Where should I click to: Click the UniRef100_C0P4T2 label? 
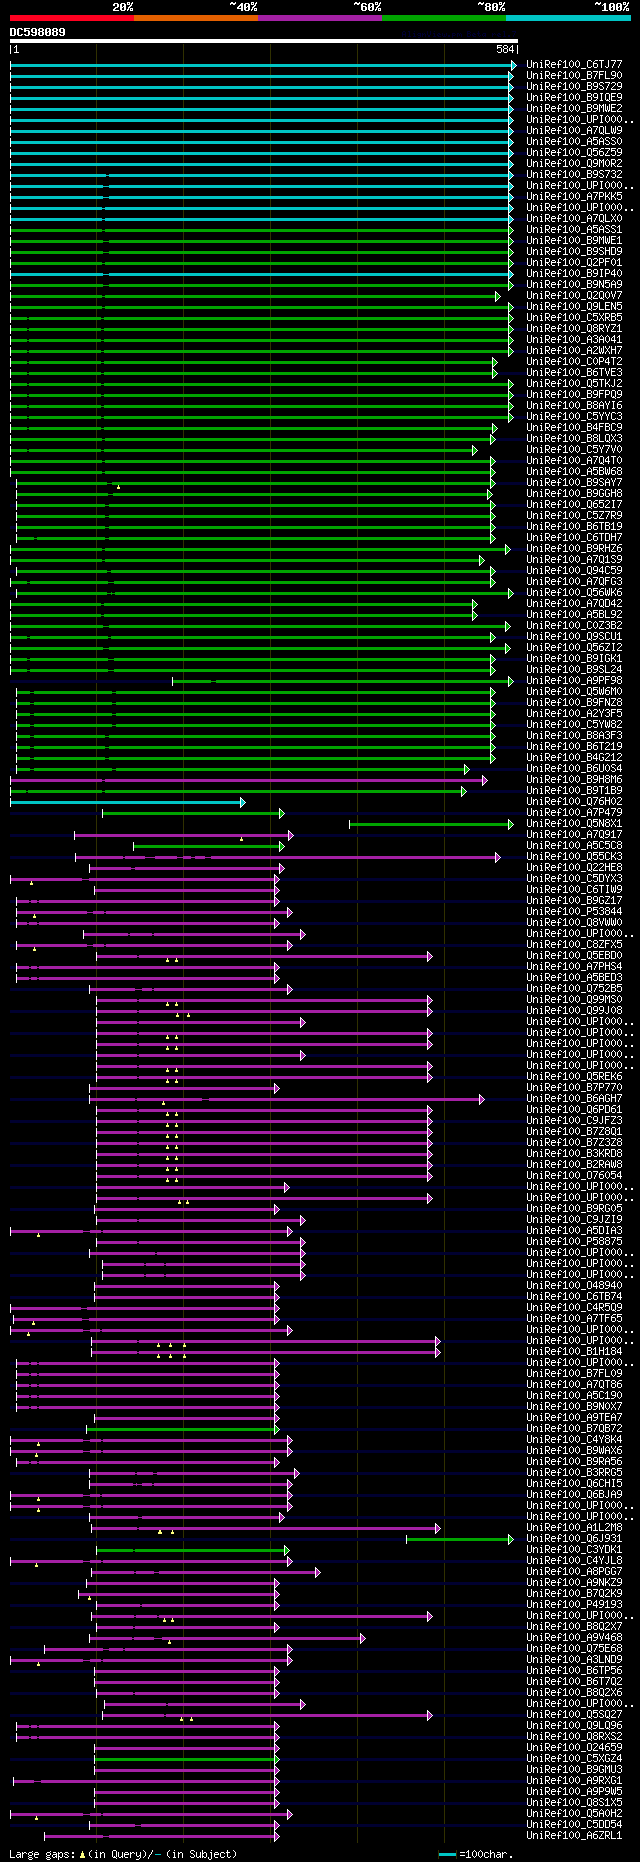[x=574, y=362]
